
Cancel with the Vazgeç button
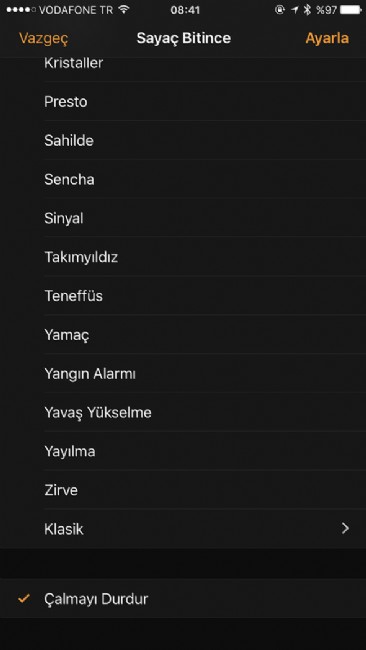tap(44, 38)
